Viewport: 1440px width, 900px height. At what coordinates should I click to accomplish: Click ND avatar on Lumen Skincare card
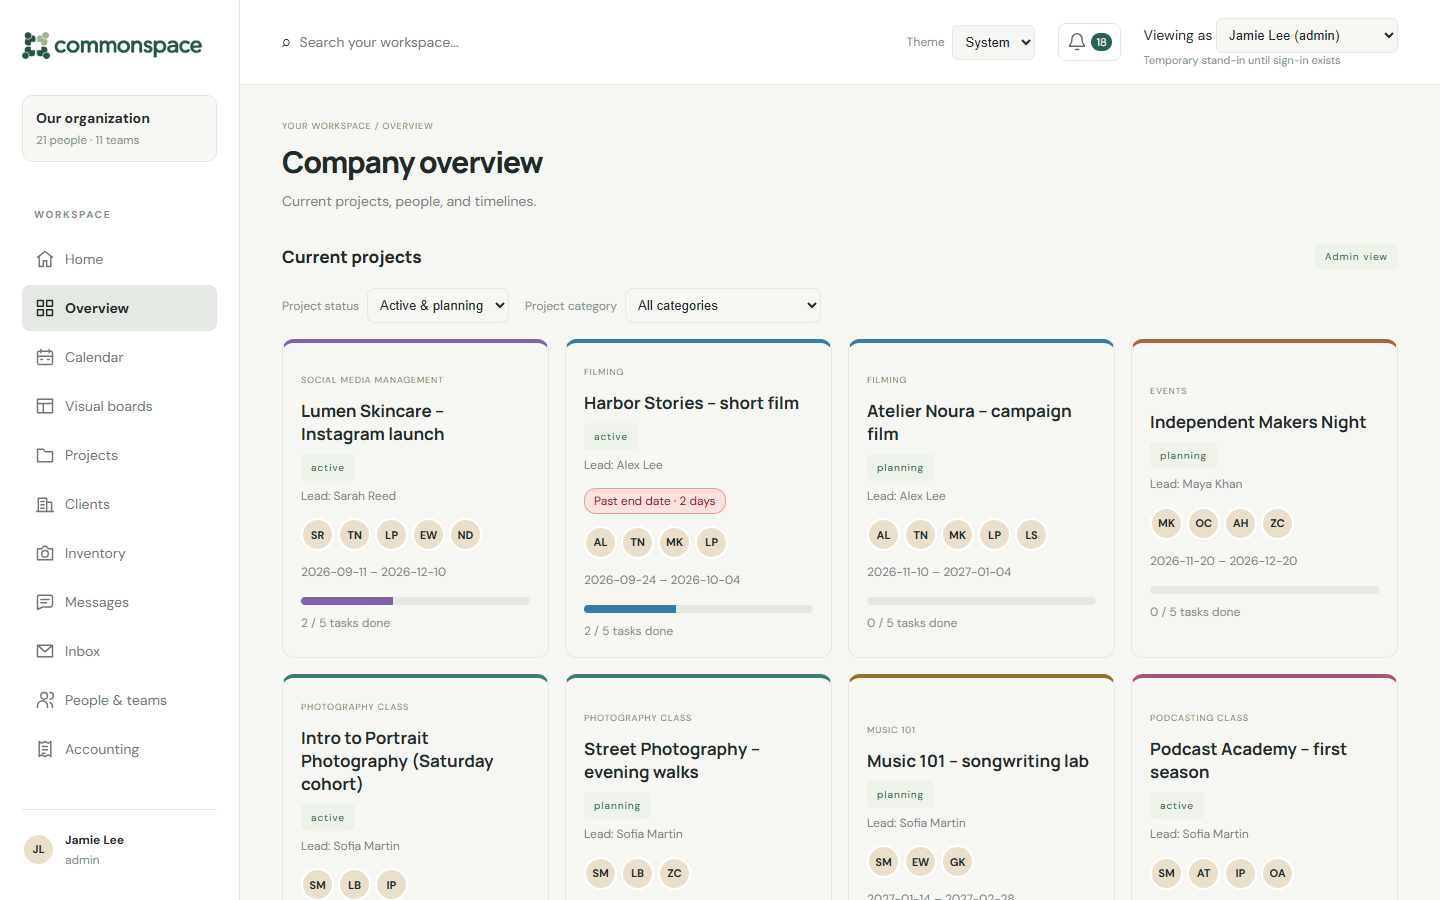(x=465, y=535)
